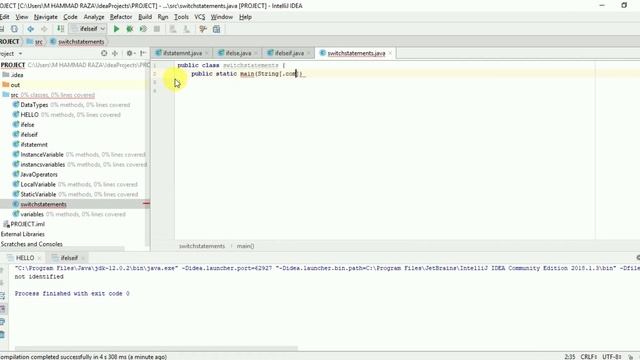Toggle soft-wrap in Run console
The image size is (640, 360).
click(x=2, y=296)
